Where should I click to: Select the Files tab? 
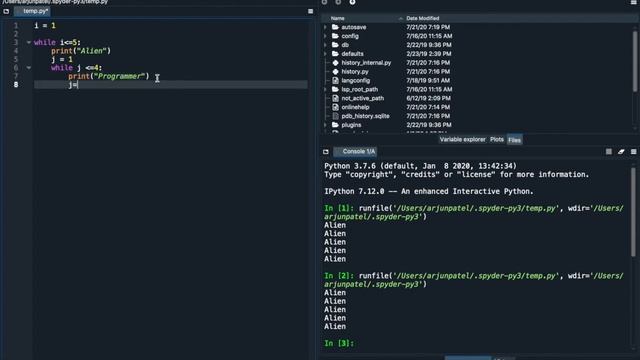(514, 140)
